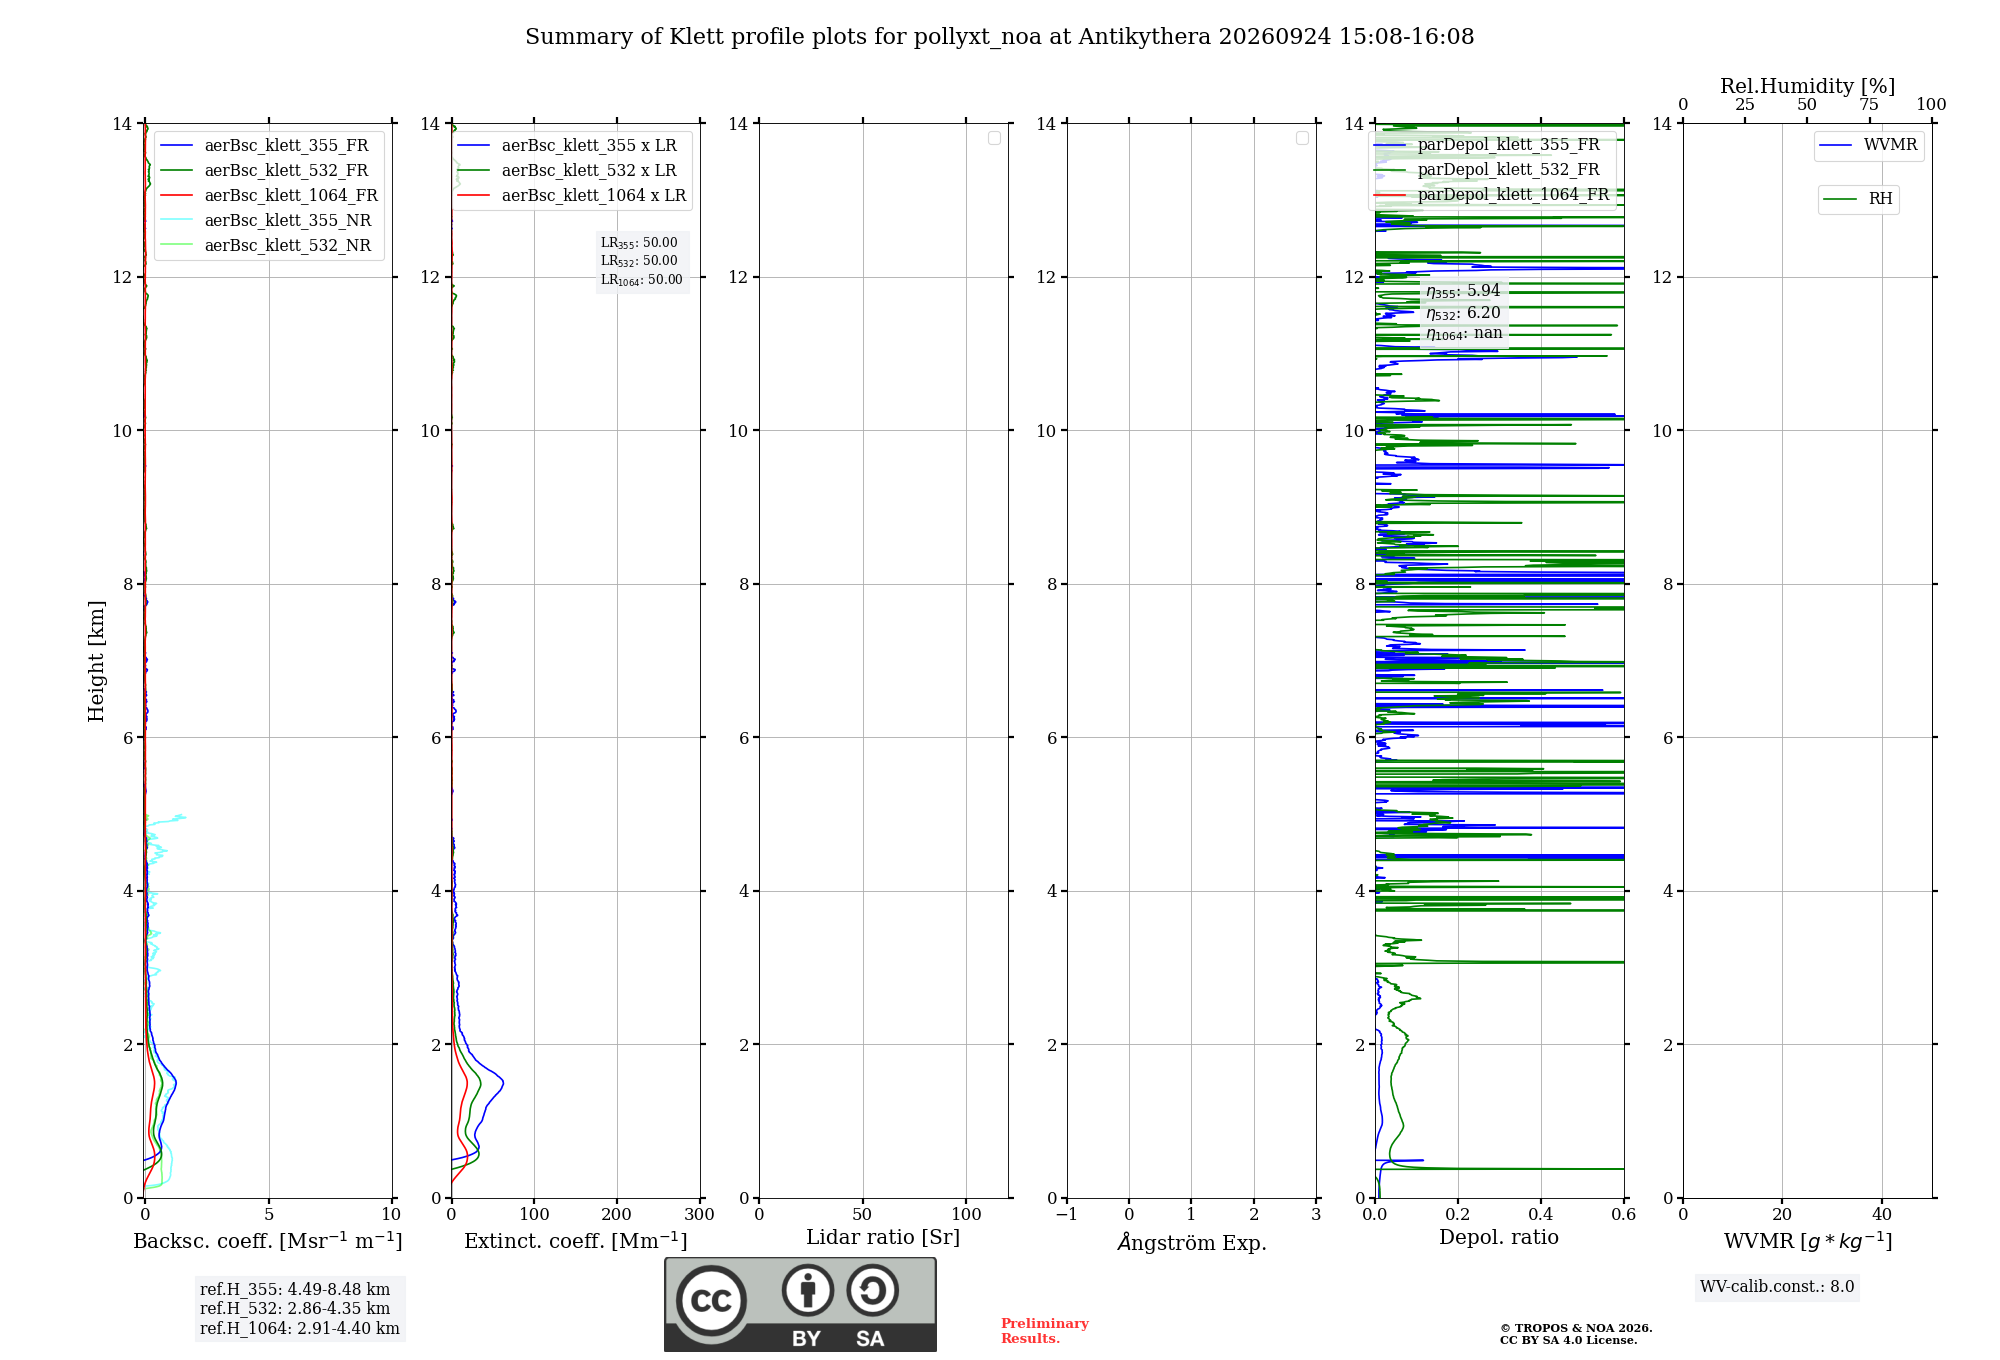The width and height of the screenshot is (2000, 1360).
Task: Select the 'aerBsc_klett_355 x LR' legend entry
Action: click(x=589, y=146)
